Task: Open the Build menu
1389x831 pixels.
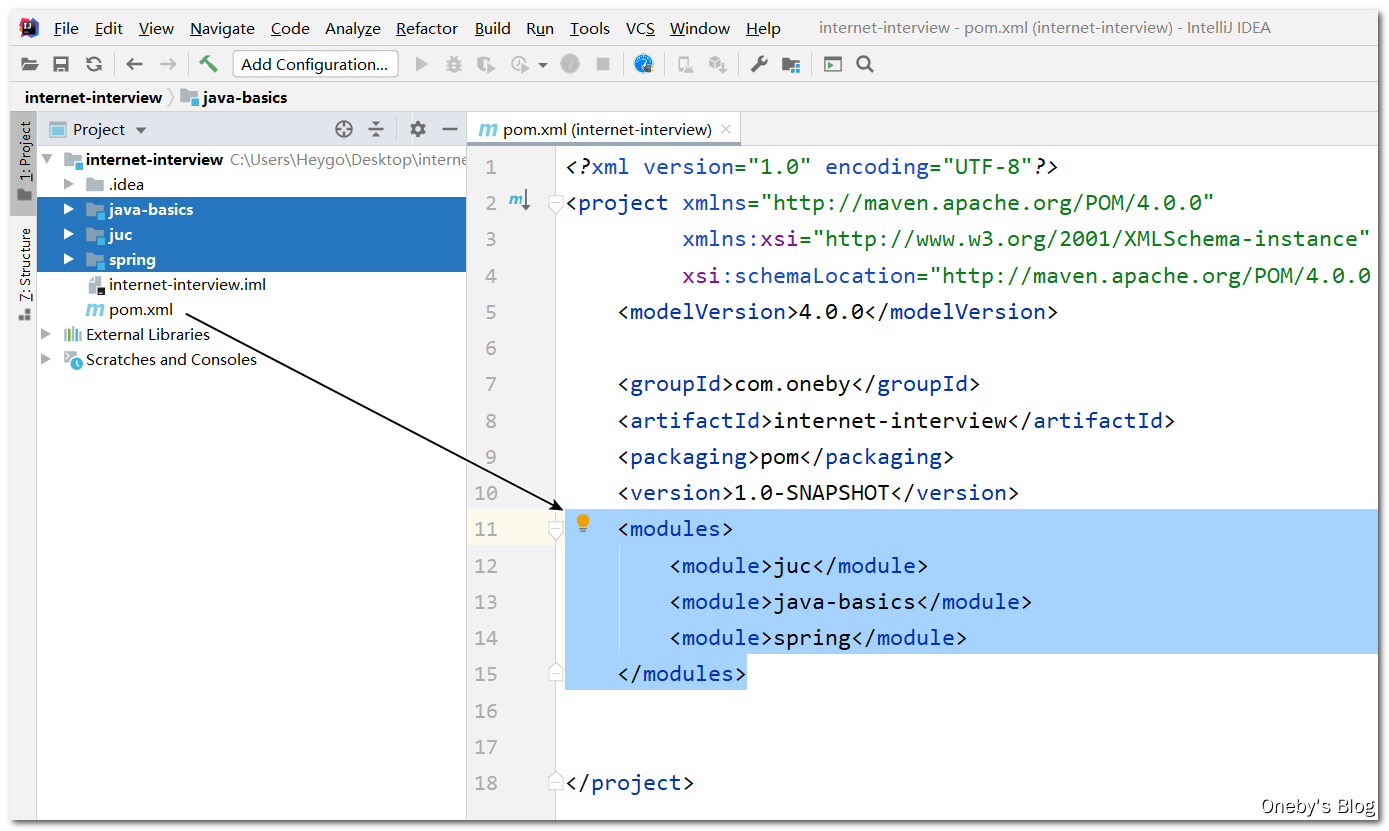Action: coord(493,28)
